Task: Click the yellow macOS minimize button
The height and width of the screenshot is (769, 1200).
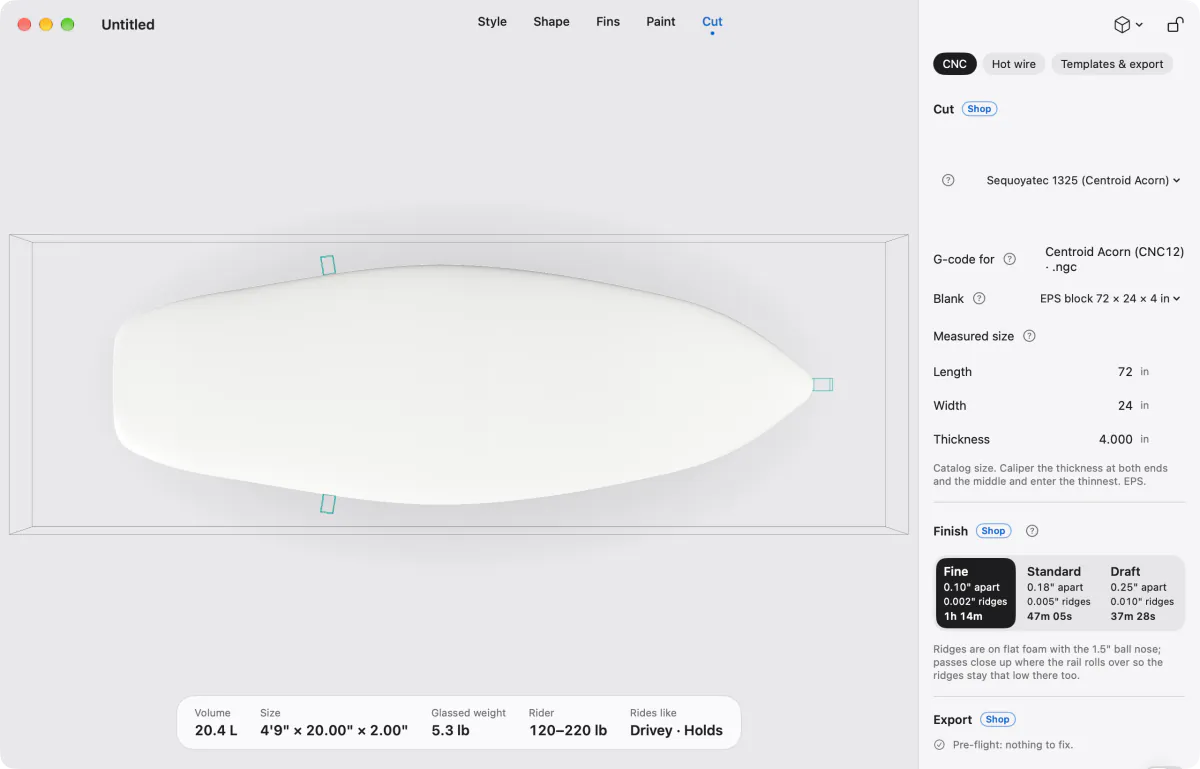Action: click(45, 24)
